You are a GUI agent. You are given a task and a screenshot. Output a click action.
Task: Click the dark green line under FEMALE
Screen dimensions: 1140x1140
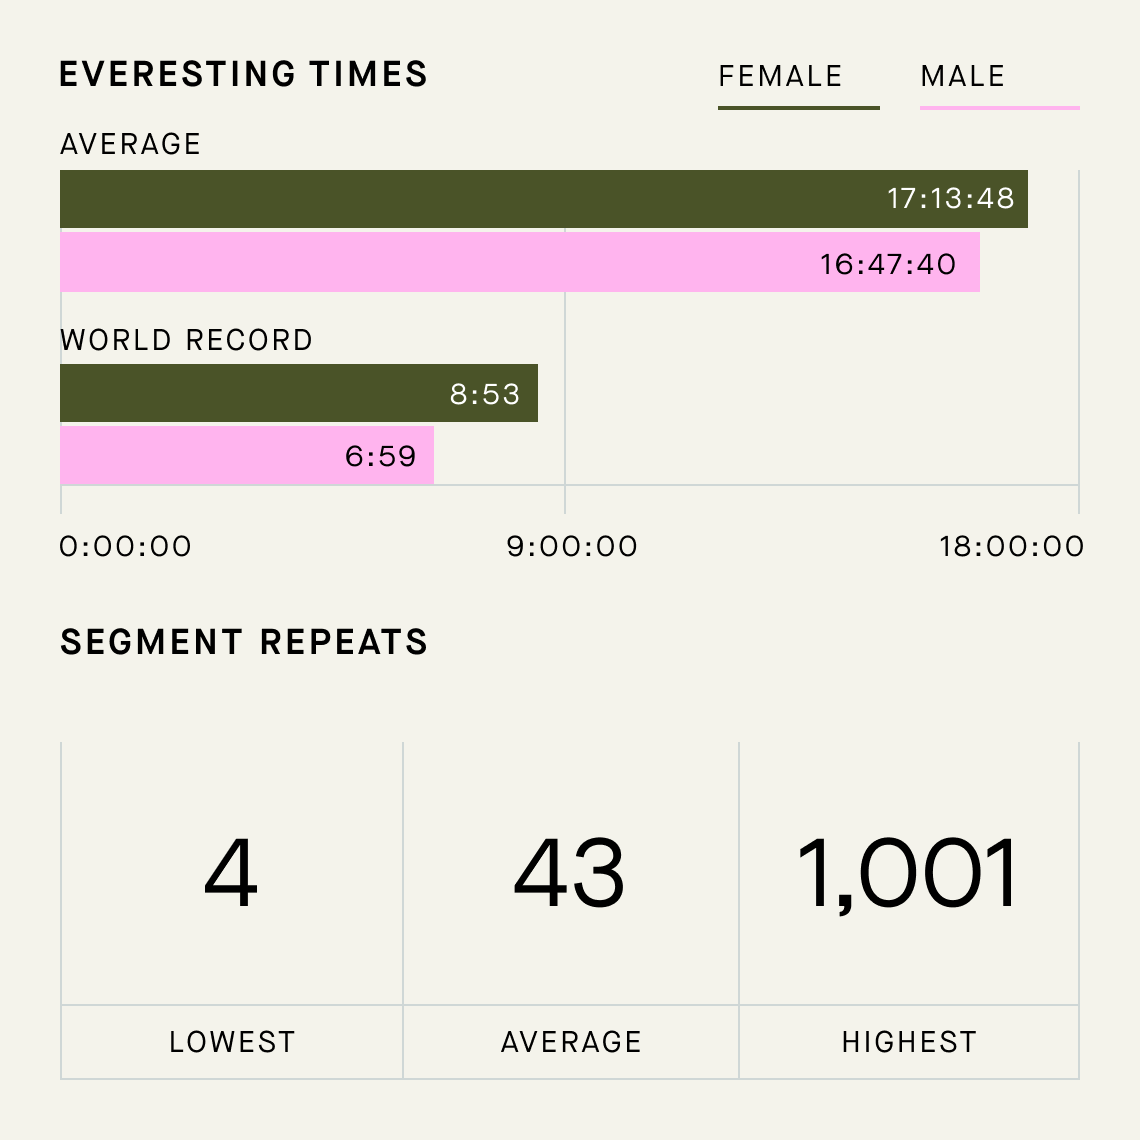(799, 108)
